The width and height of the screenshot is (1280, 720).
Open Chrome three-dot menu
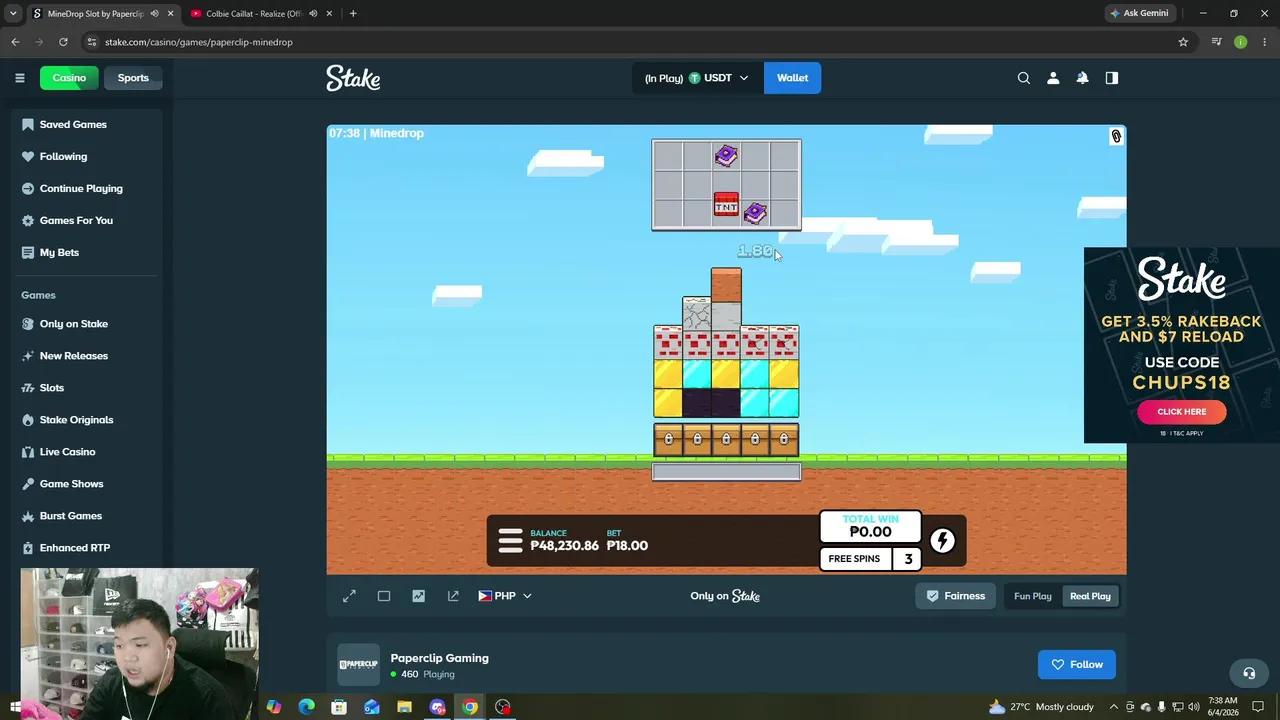coord(1264,42)
